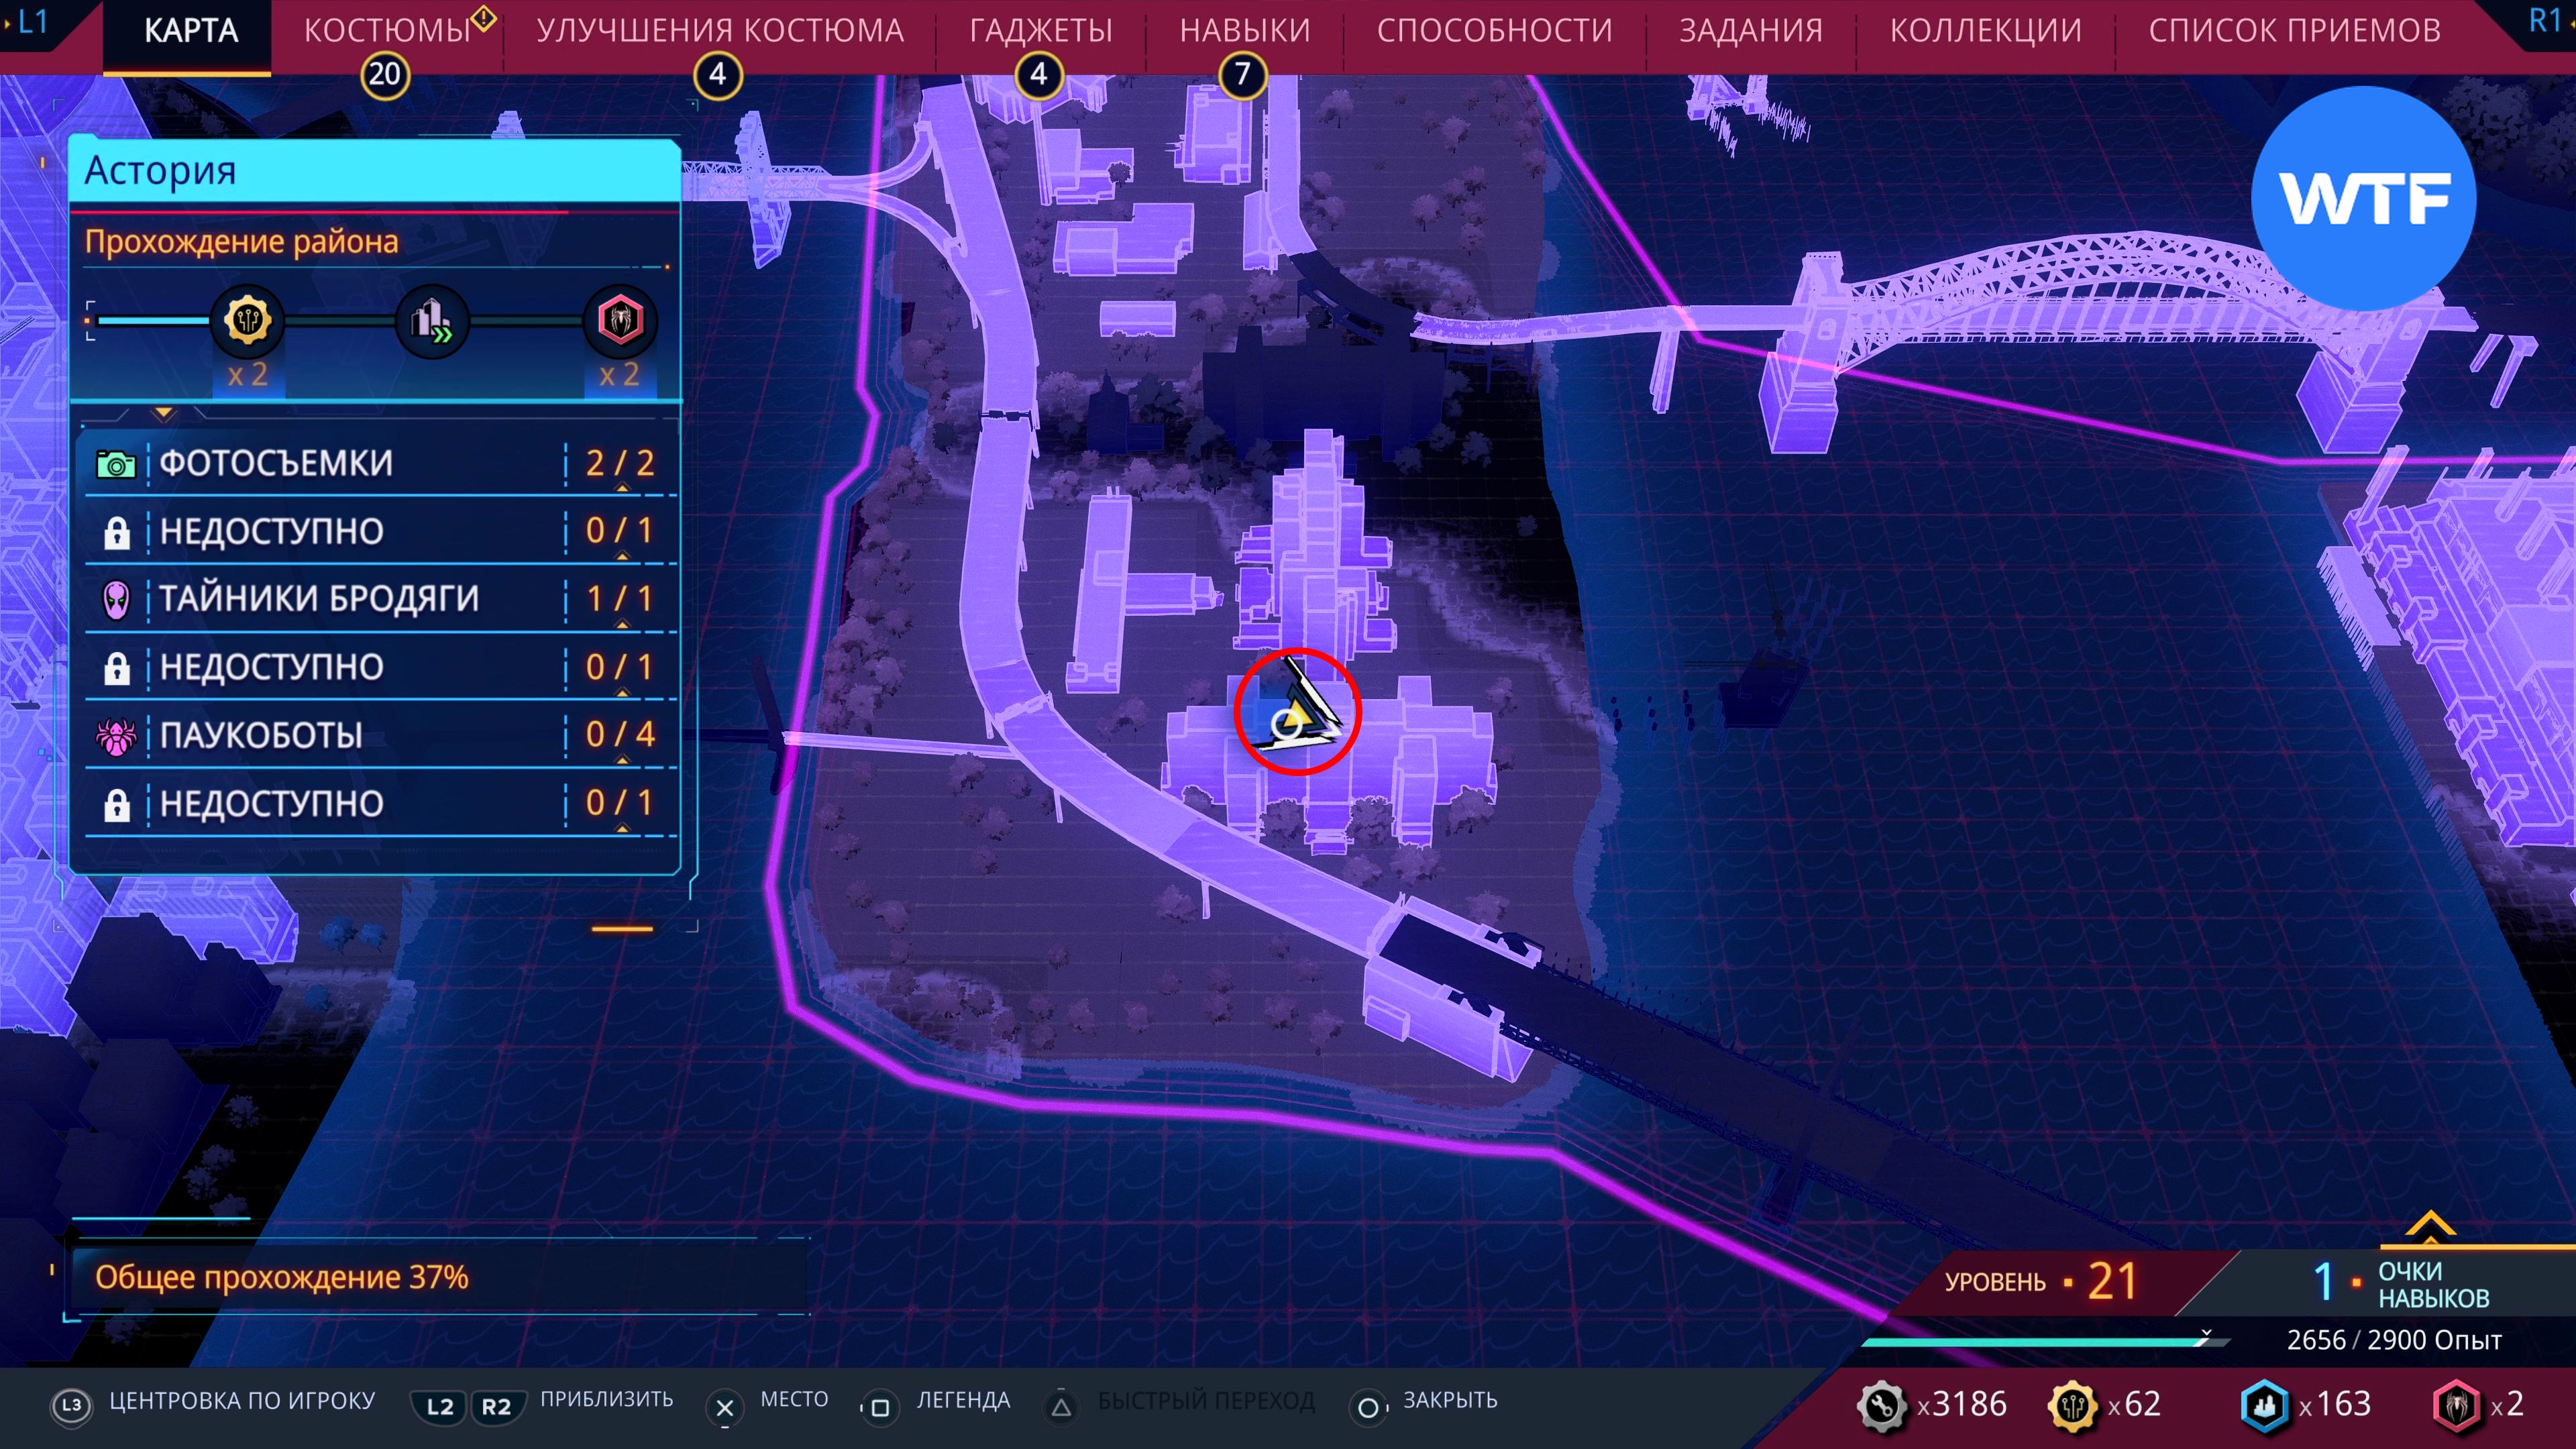This screenshot has width=2576, height=1449.
Task: Expand district list with orange down arrow
Action: pyautogui.click(x=164, y=412)
